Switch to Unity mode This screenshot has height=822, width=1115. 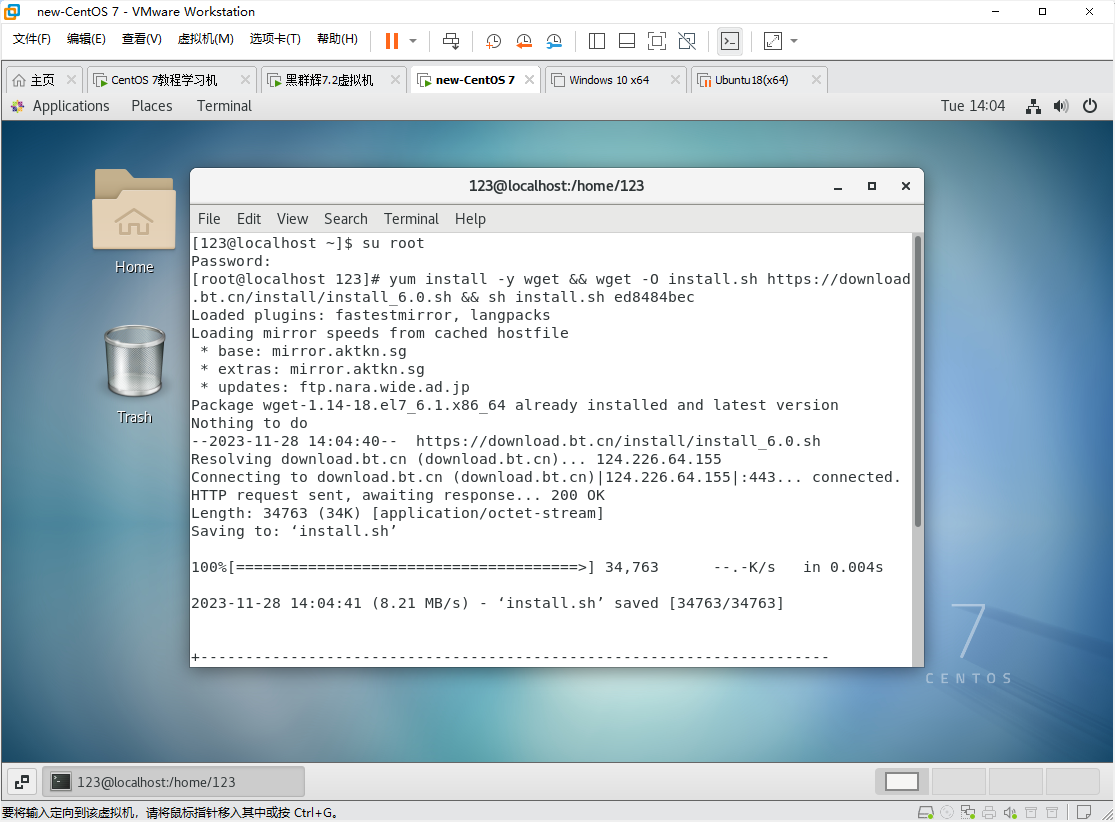[687, 41]
